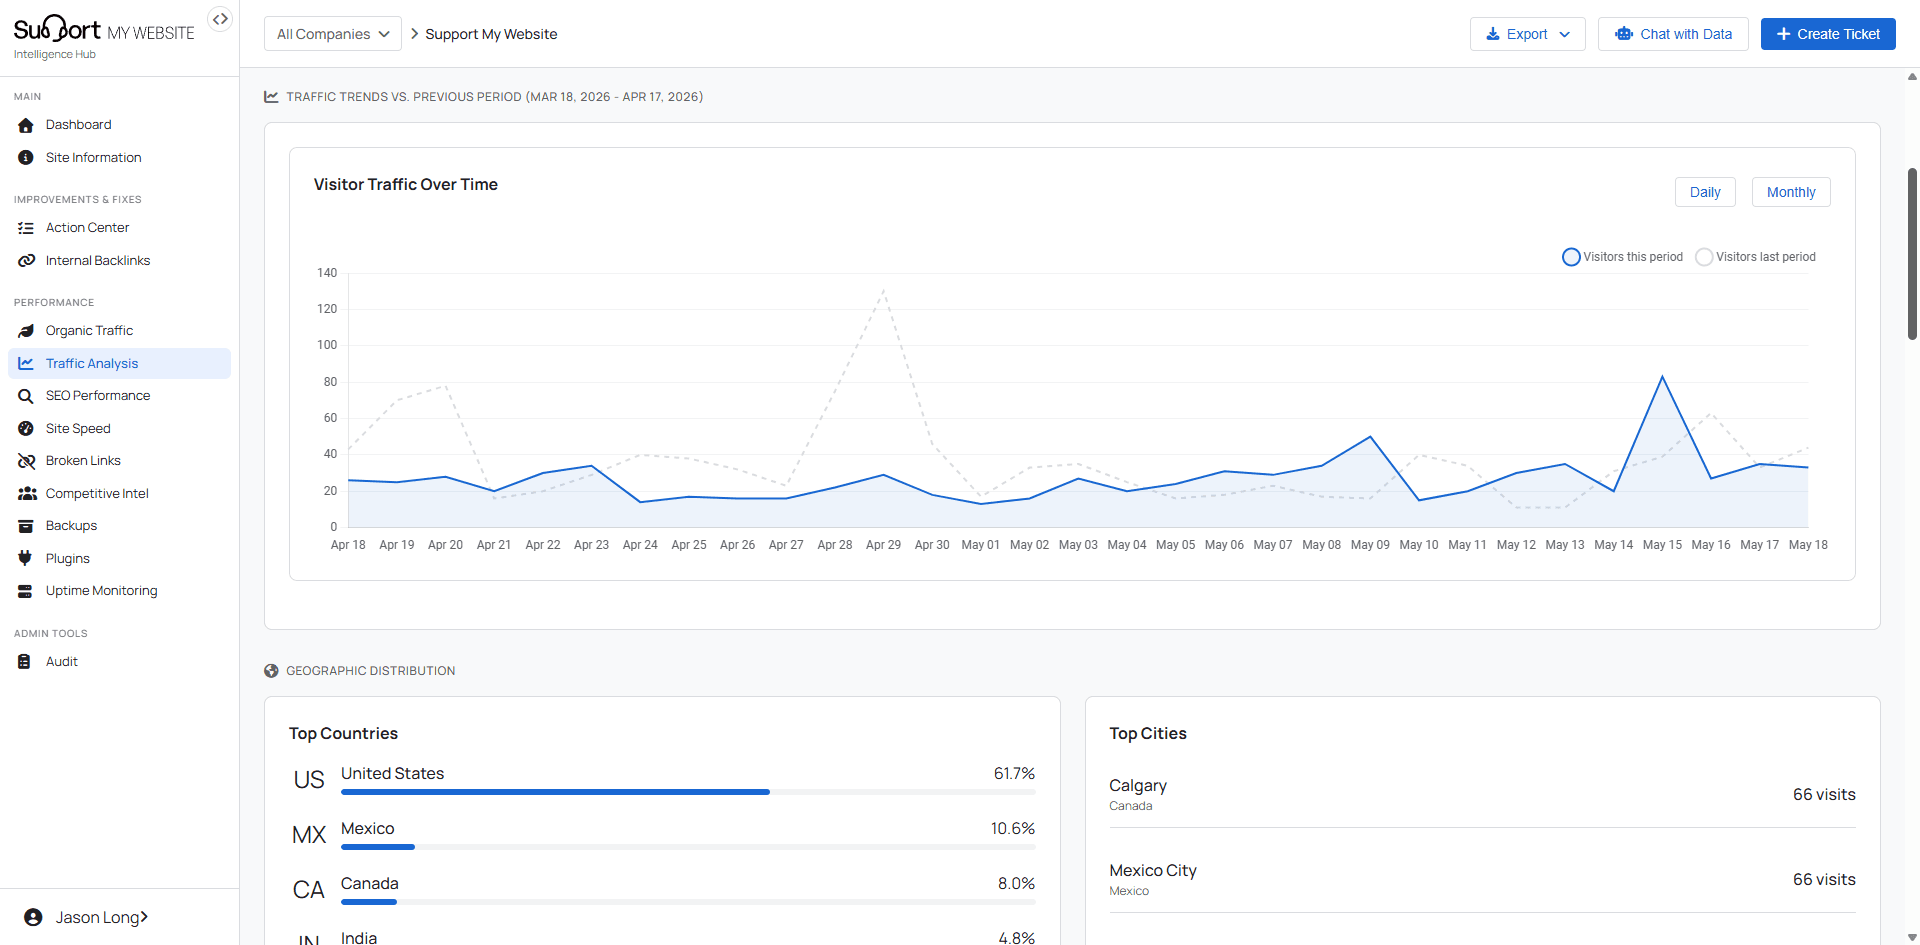Click the May 15 peak on the chart

(x=1662, y=377)
